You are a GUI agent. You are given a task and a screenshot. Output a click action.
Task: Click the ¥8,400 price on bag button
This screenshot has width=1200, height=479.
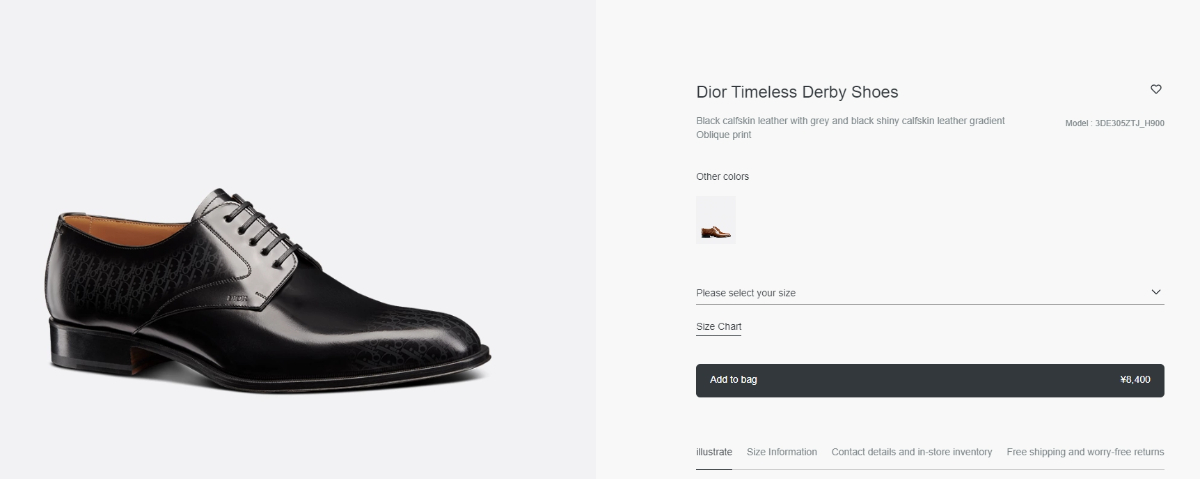pyautogui.click(x=1135, y=380)
